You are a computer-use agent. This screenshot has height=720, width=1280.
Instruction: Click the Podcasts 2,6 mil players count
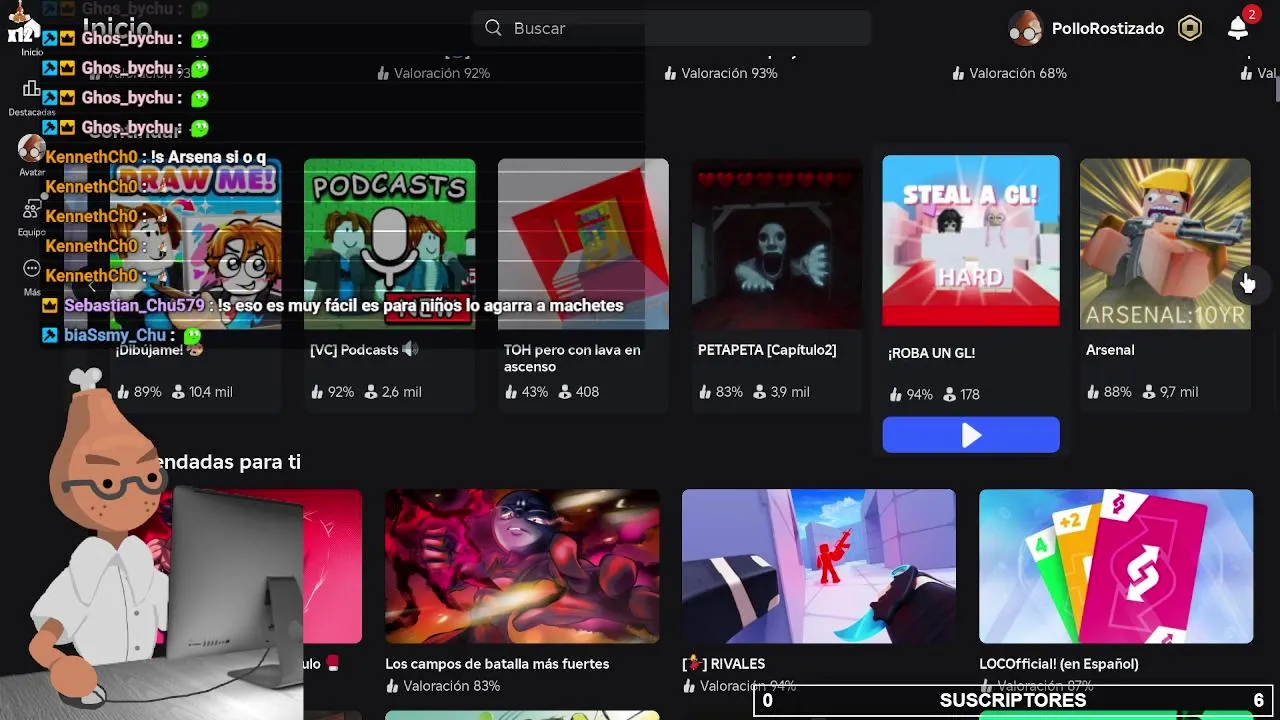pyautogui.click(x=392, y=392)
